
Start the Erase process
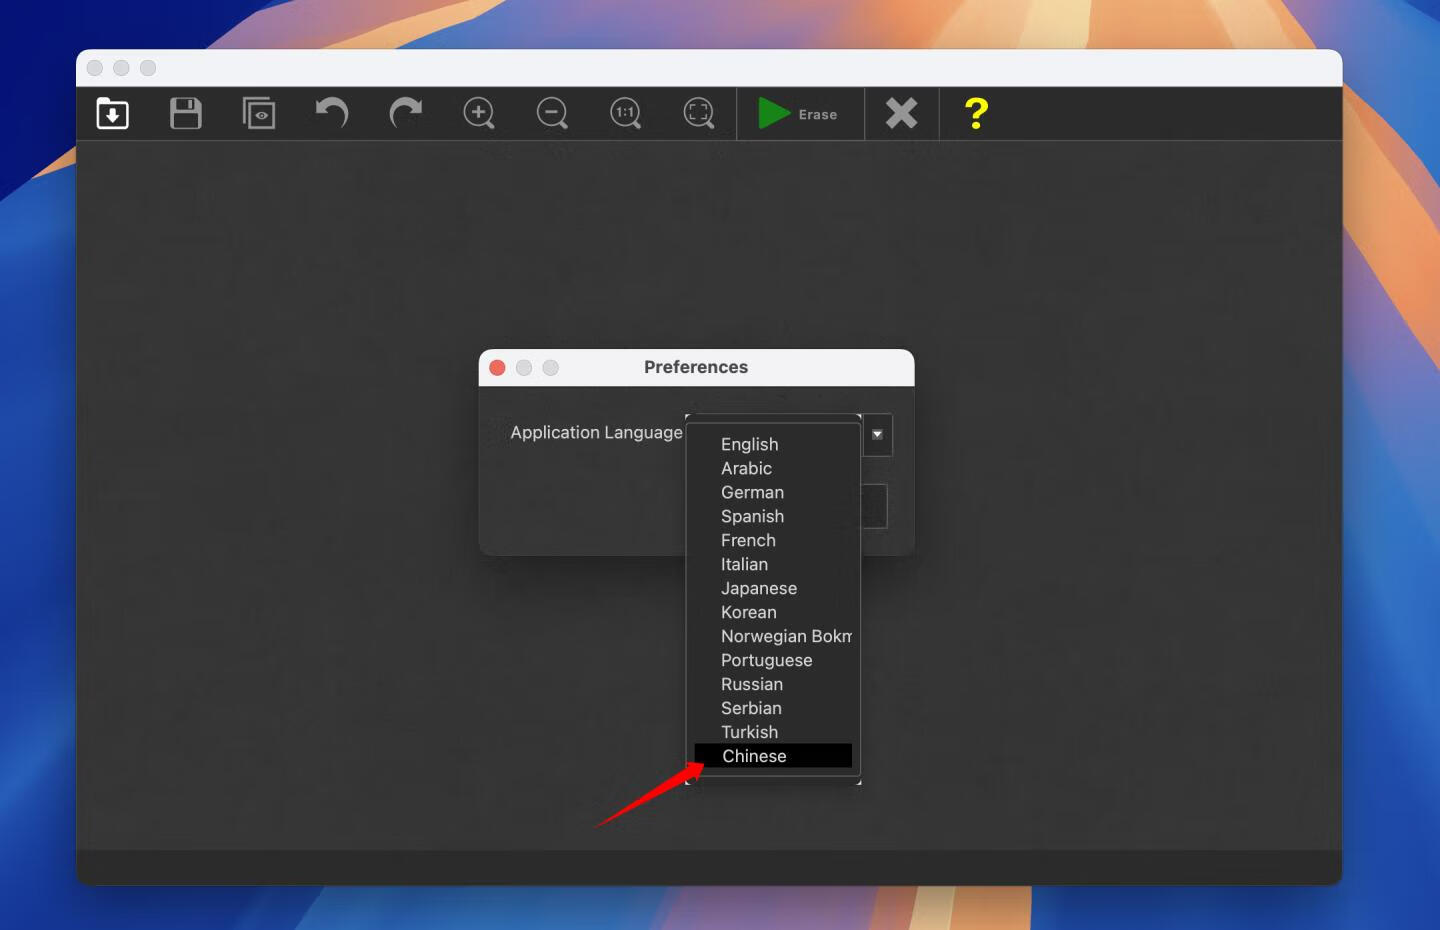pos(798,114)
